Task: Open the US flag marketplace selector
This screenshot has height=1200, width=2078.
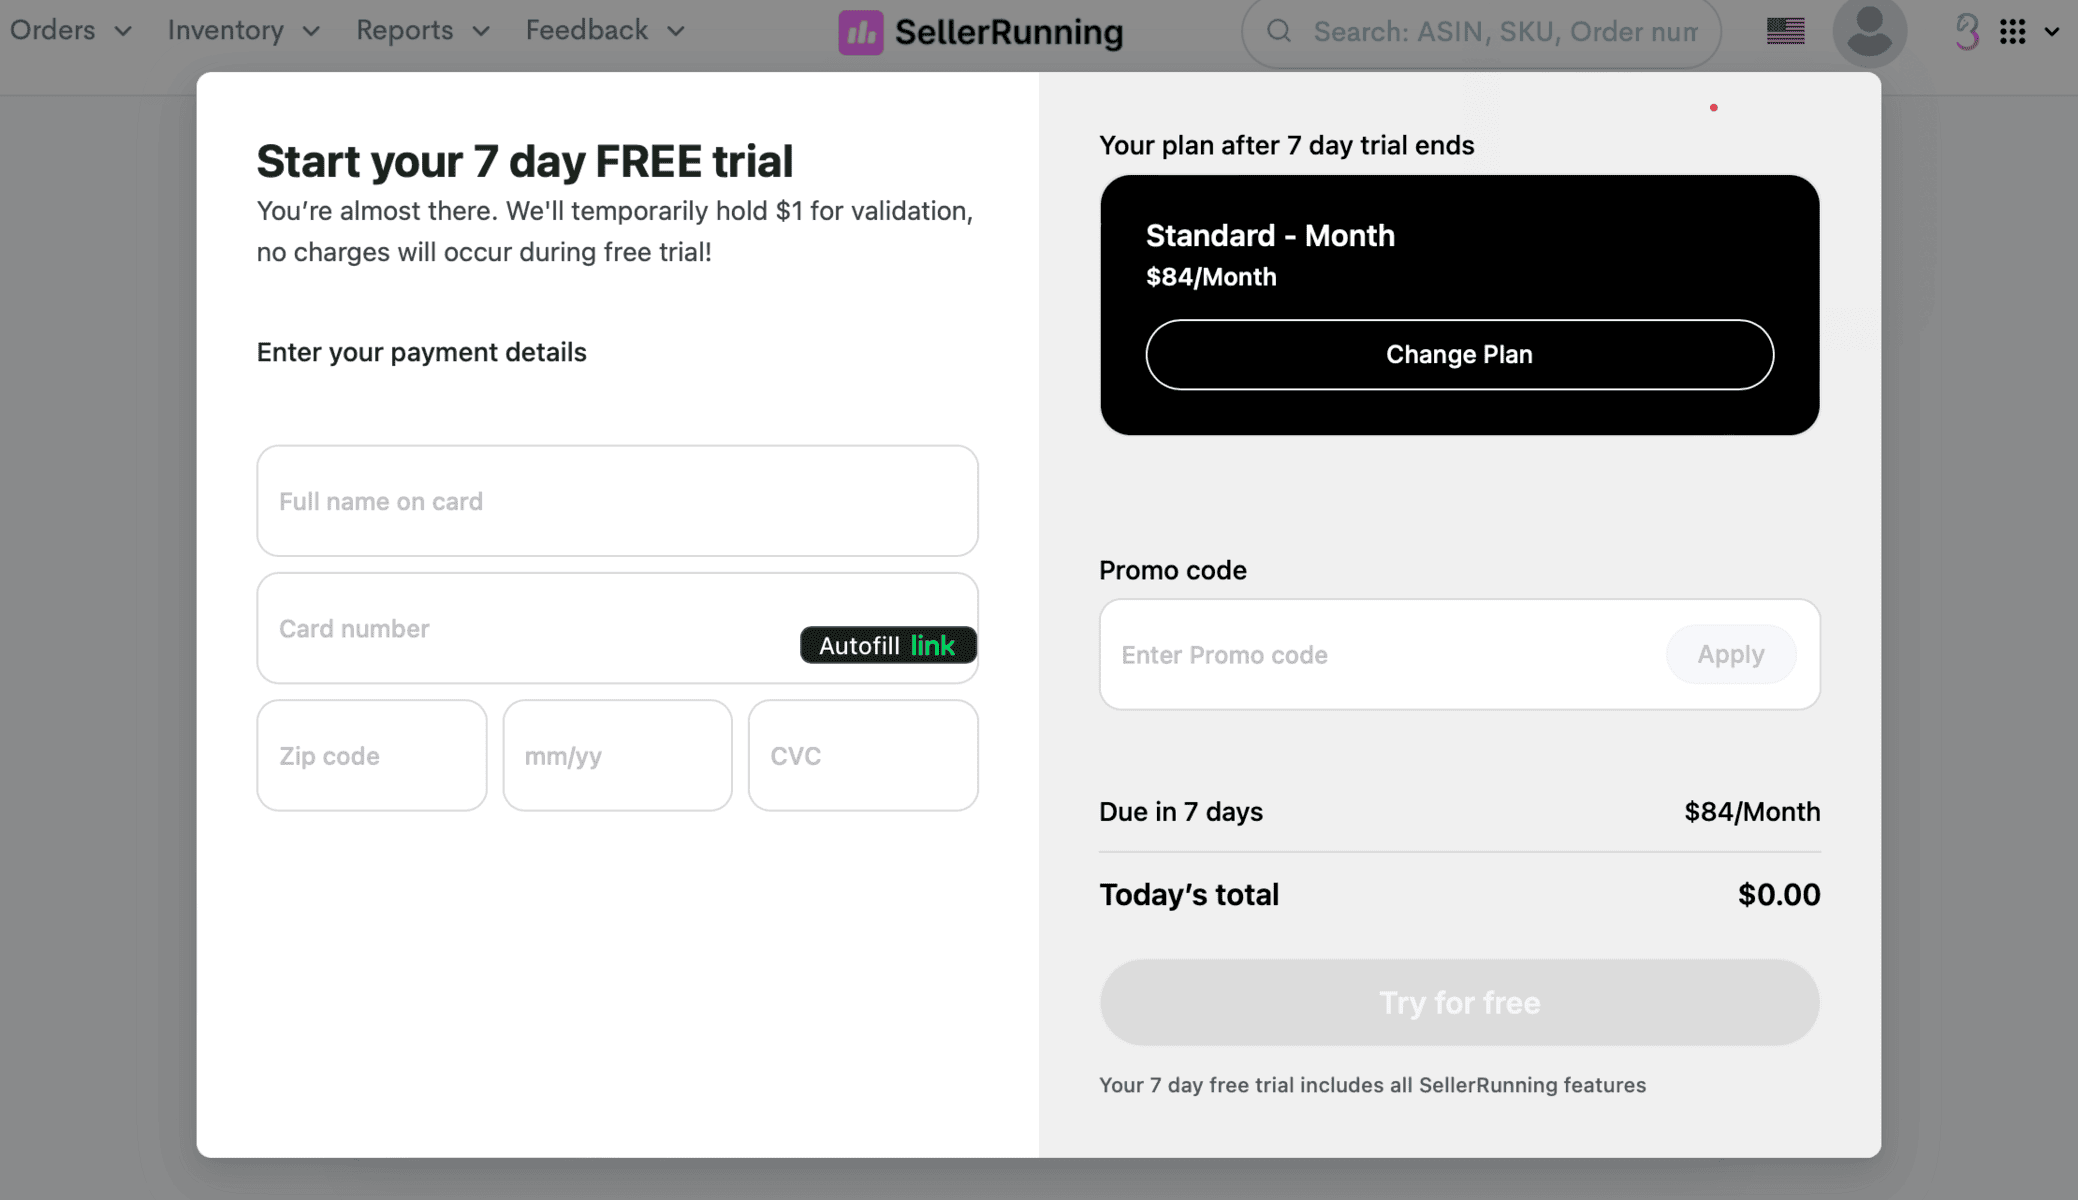Action: point(1785,32)
